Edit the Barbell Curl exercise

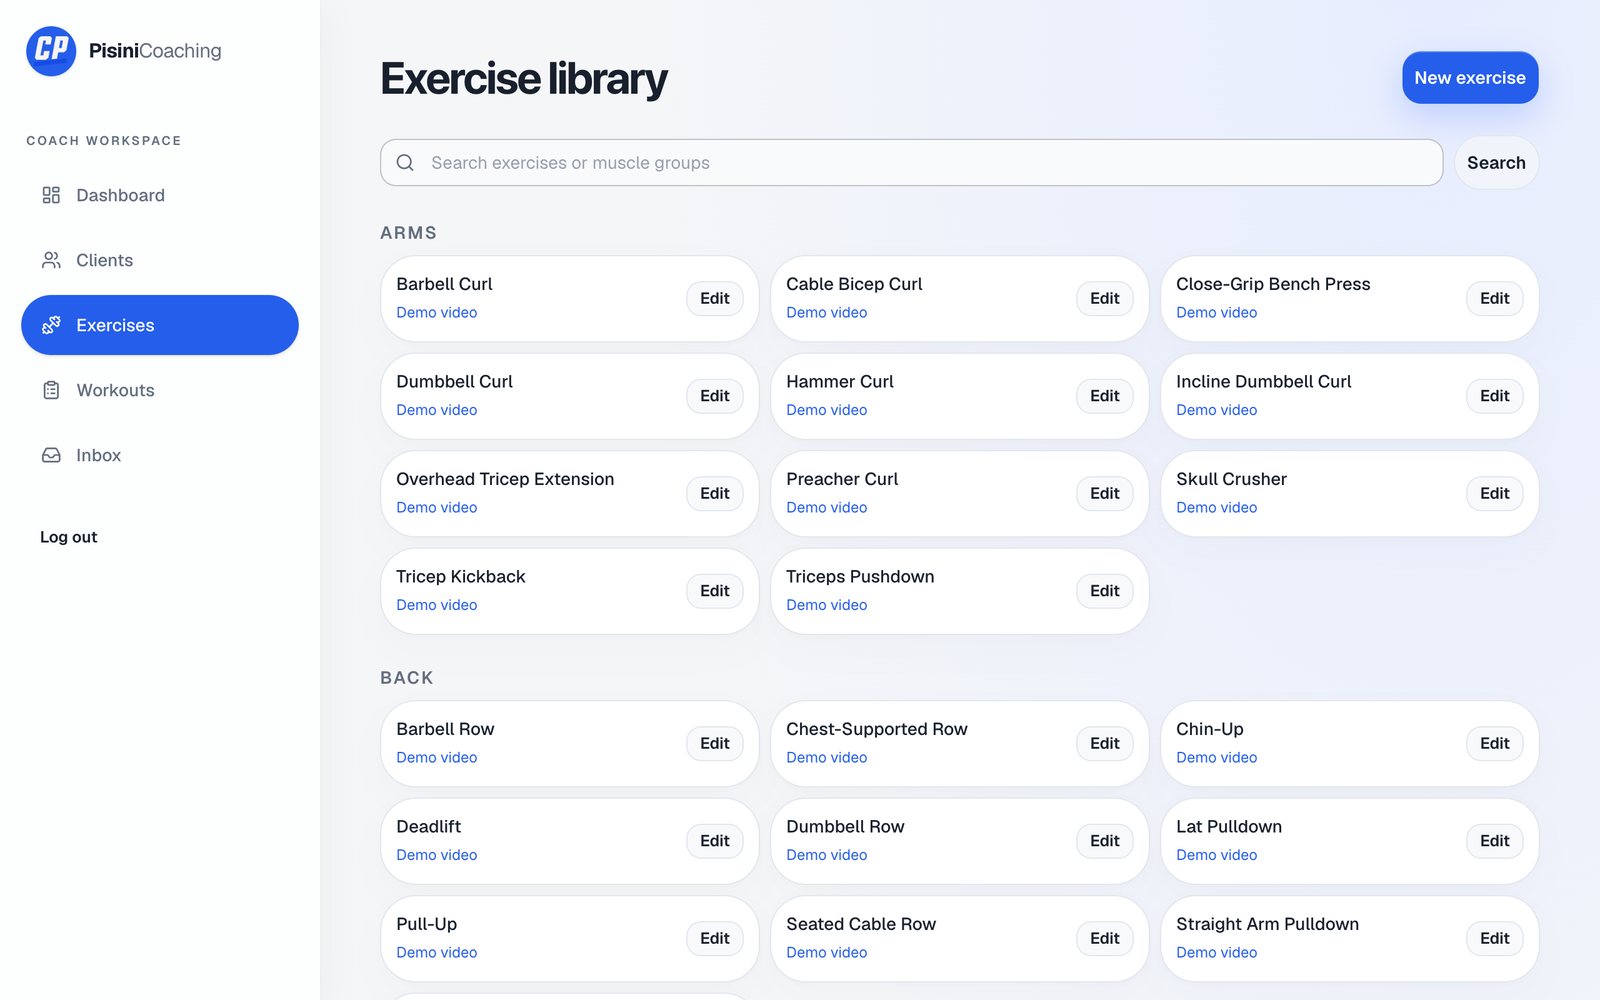(715, 298)
